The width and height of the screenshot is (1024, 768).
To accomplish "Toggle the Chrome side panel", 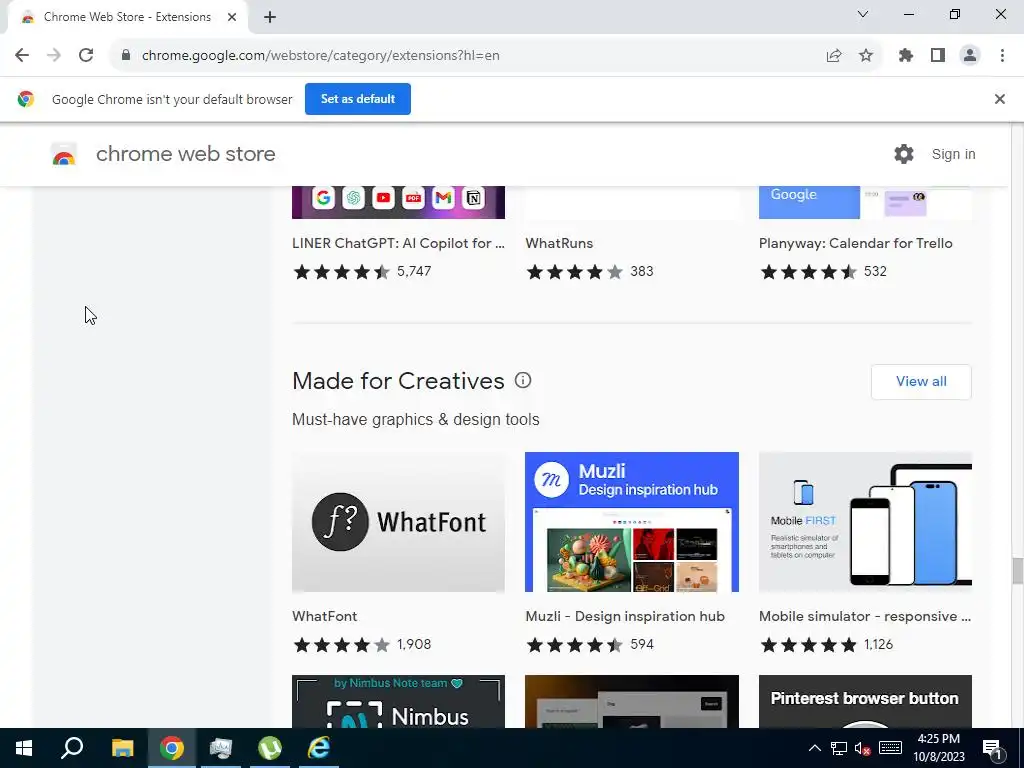I will pos(938,56).
